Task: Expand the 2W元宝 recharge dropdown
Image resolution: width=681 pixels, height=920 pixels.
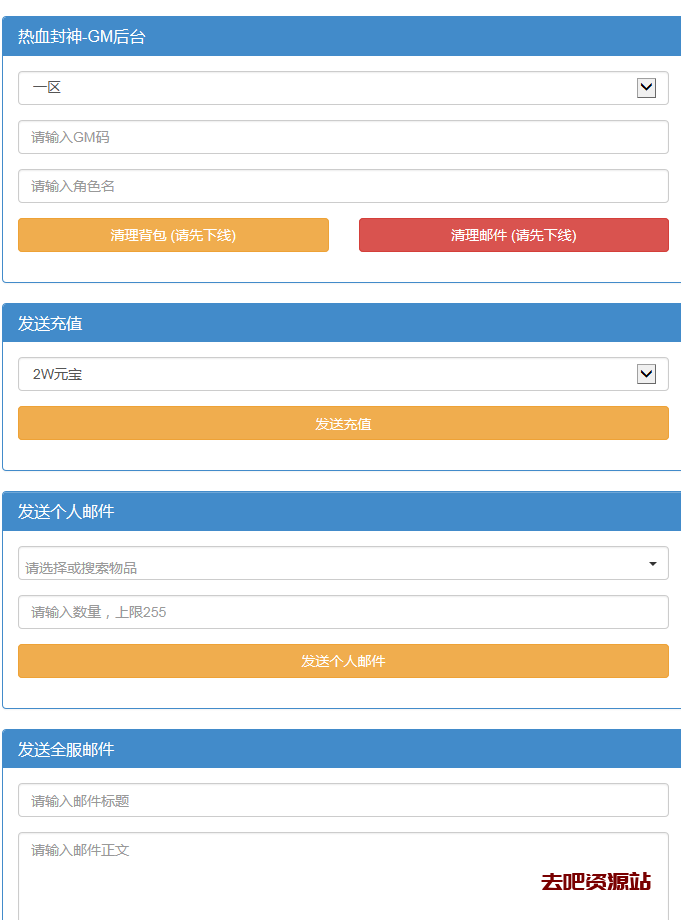Action: pos(343,374)
